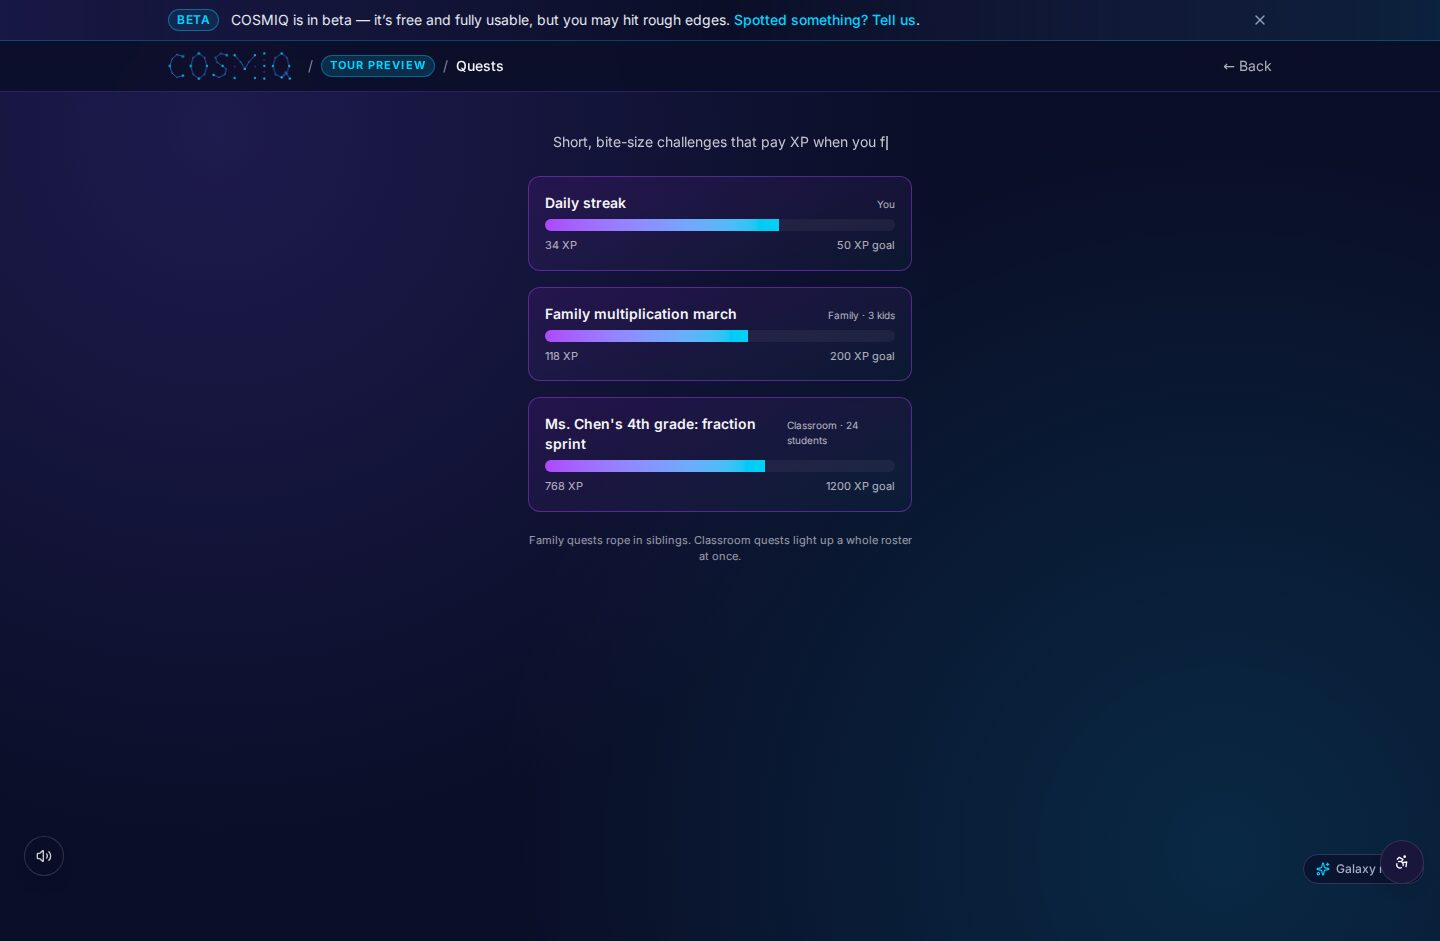Select the Family multiplication march title
Image resolution: width=1440 pixels, height=941 pixels.
[640, 314]
